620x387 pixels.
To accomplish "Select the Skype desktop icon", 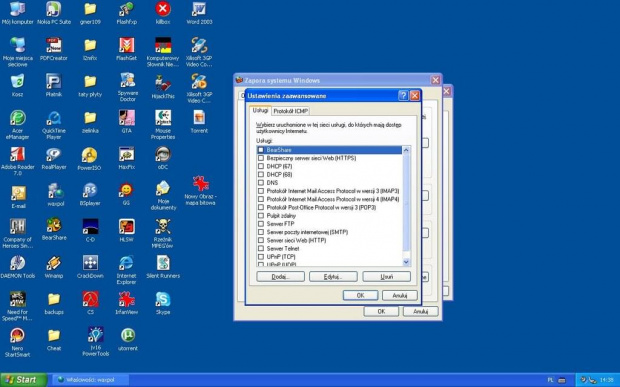I will 163,303.
